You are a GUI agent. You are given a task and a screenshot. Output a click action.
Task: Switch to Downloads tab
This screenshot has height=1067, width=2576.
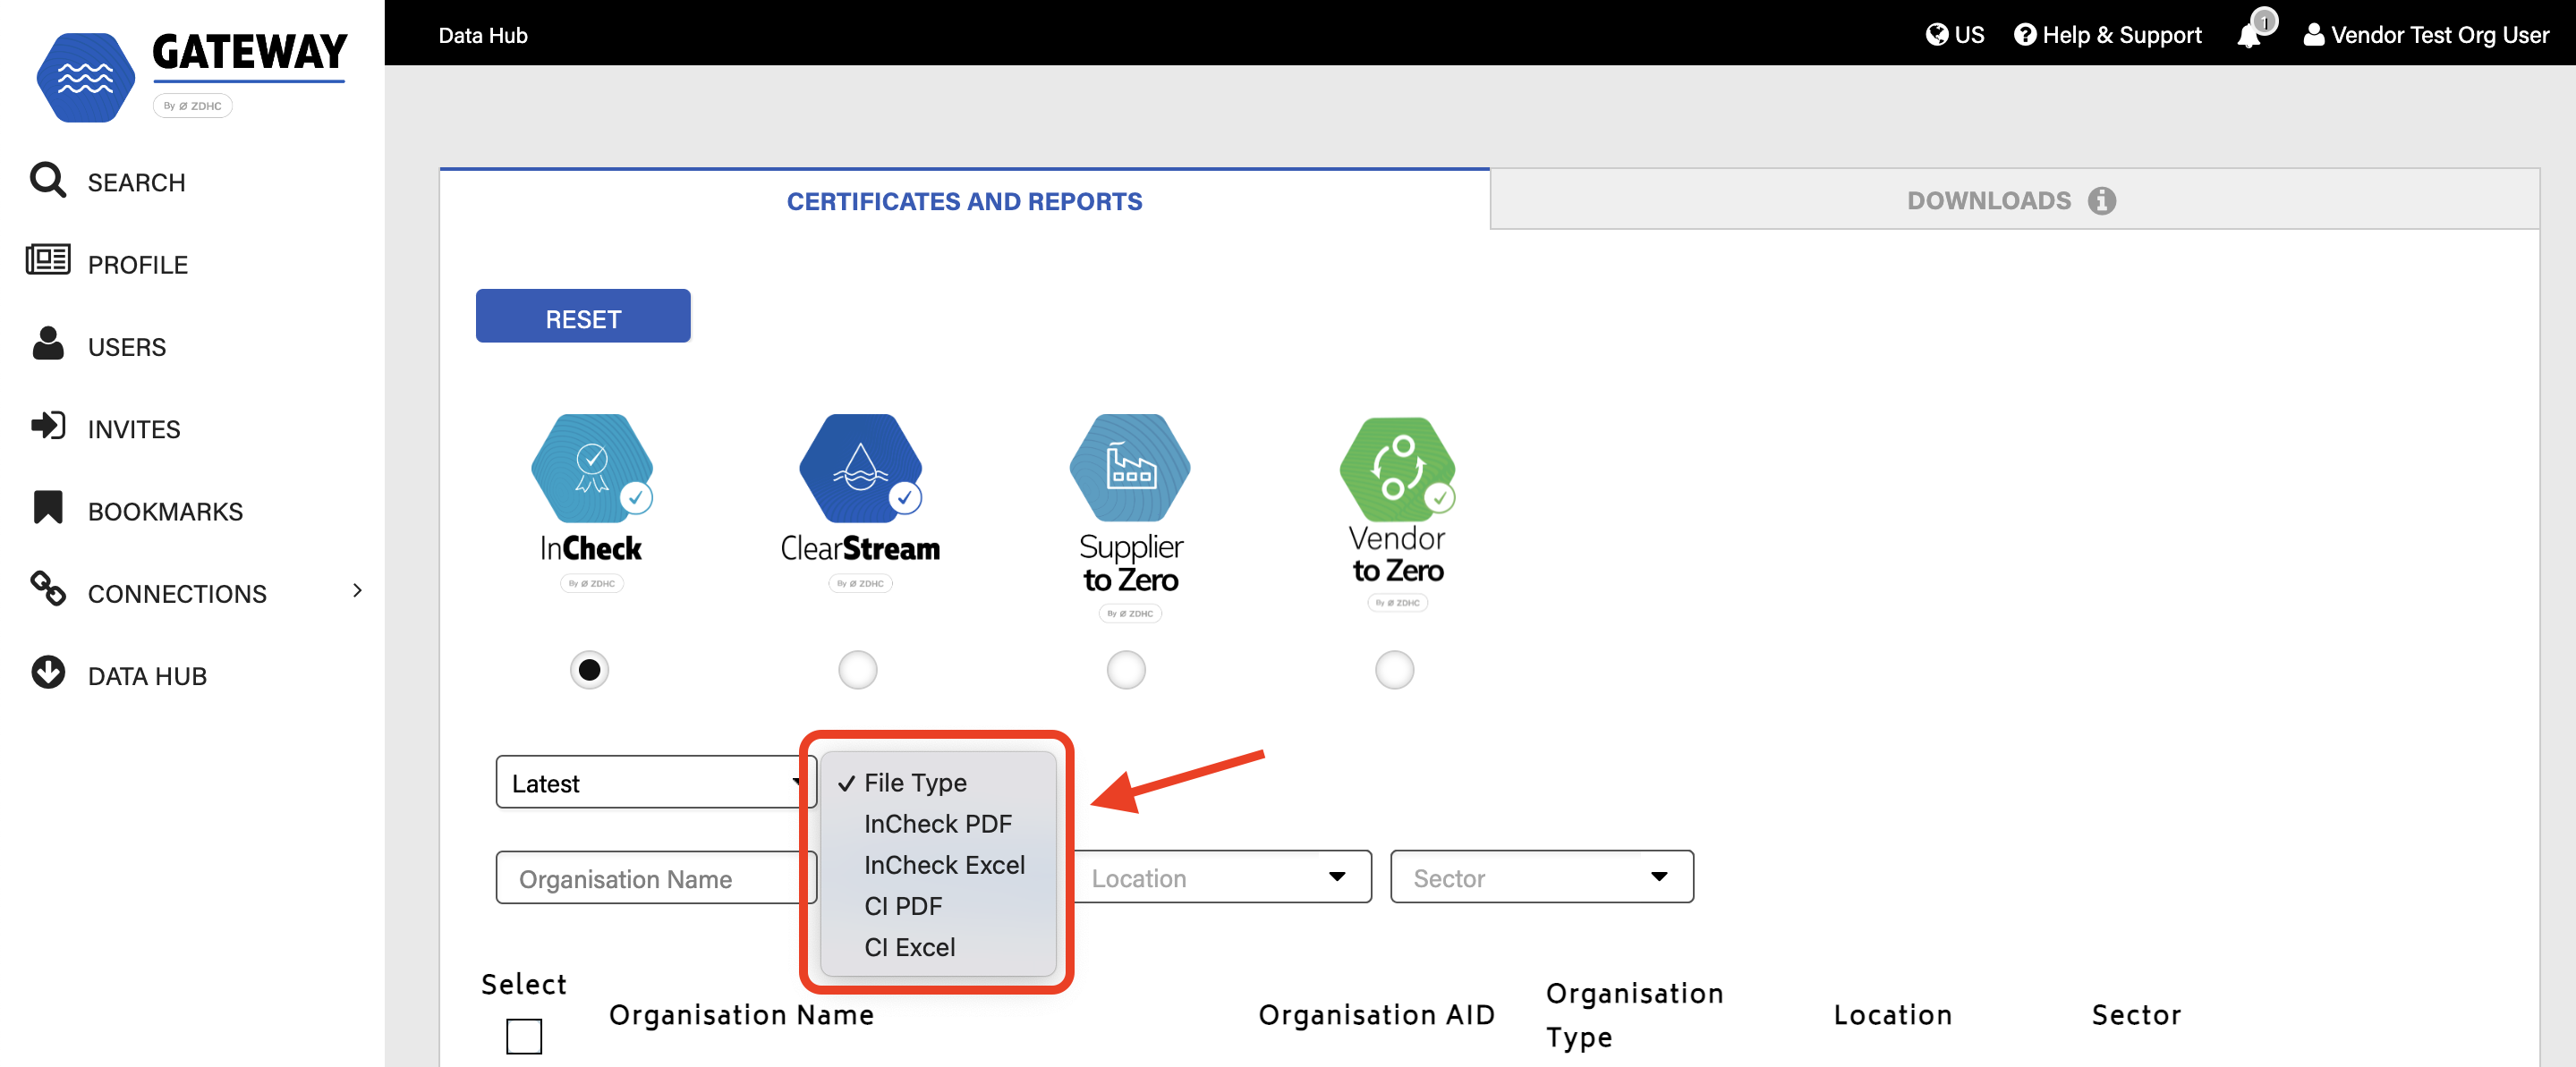pos(2014,200)
